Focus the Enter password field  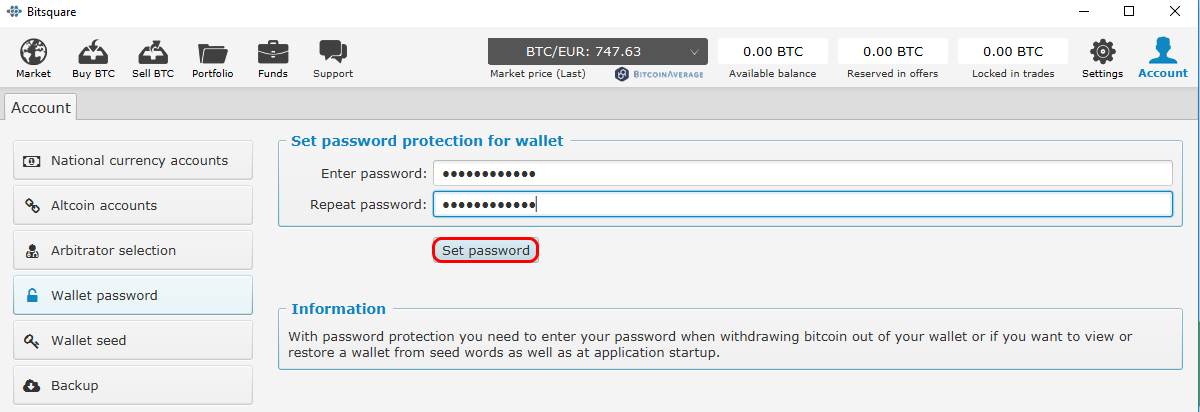(x=802, y=173)
